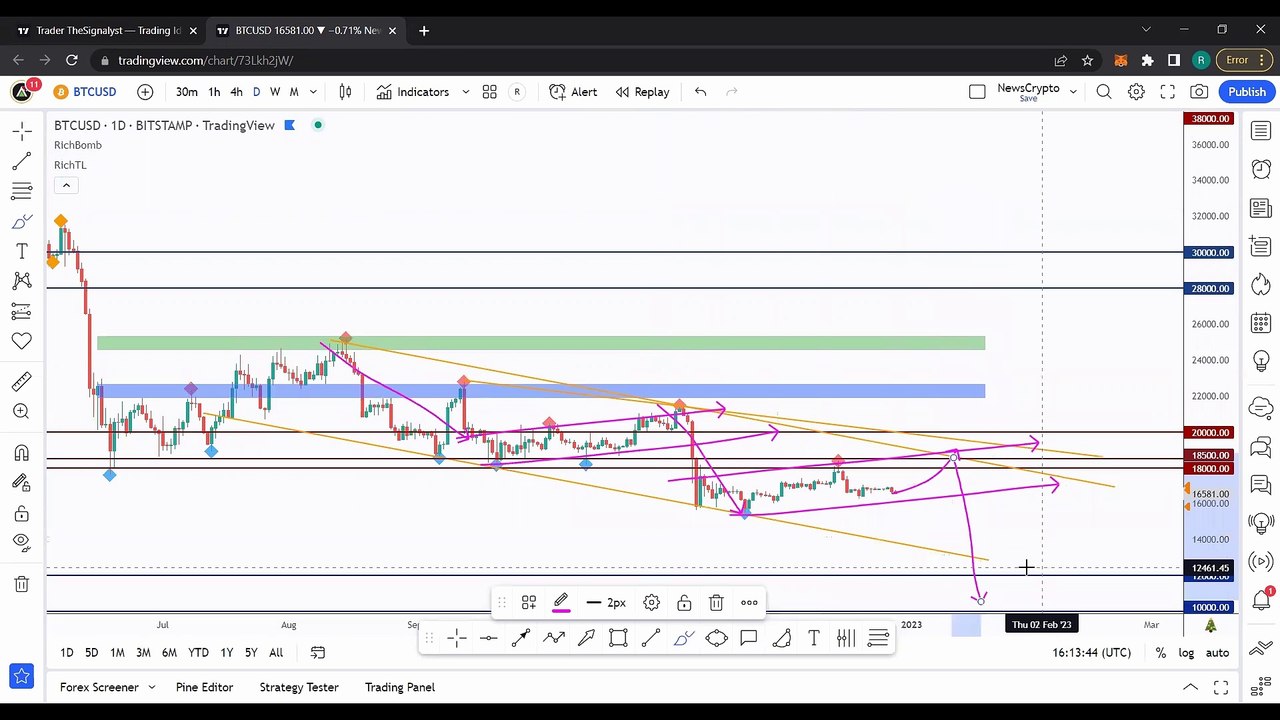Publish the chart idea
Viewport: 1280px width, 720px height.
pos(1247,92)
